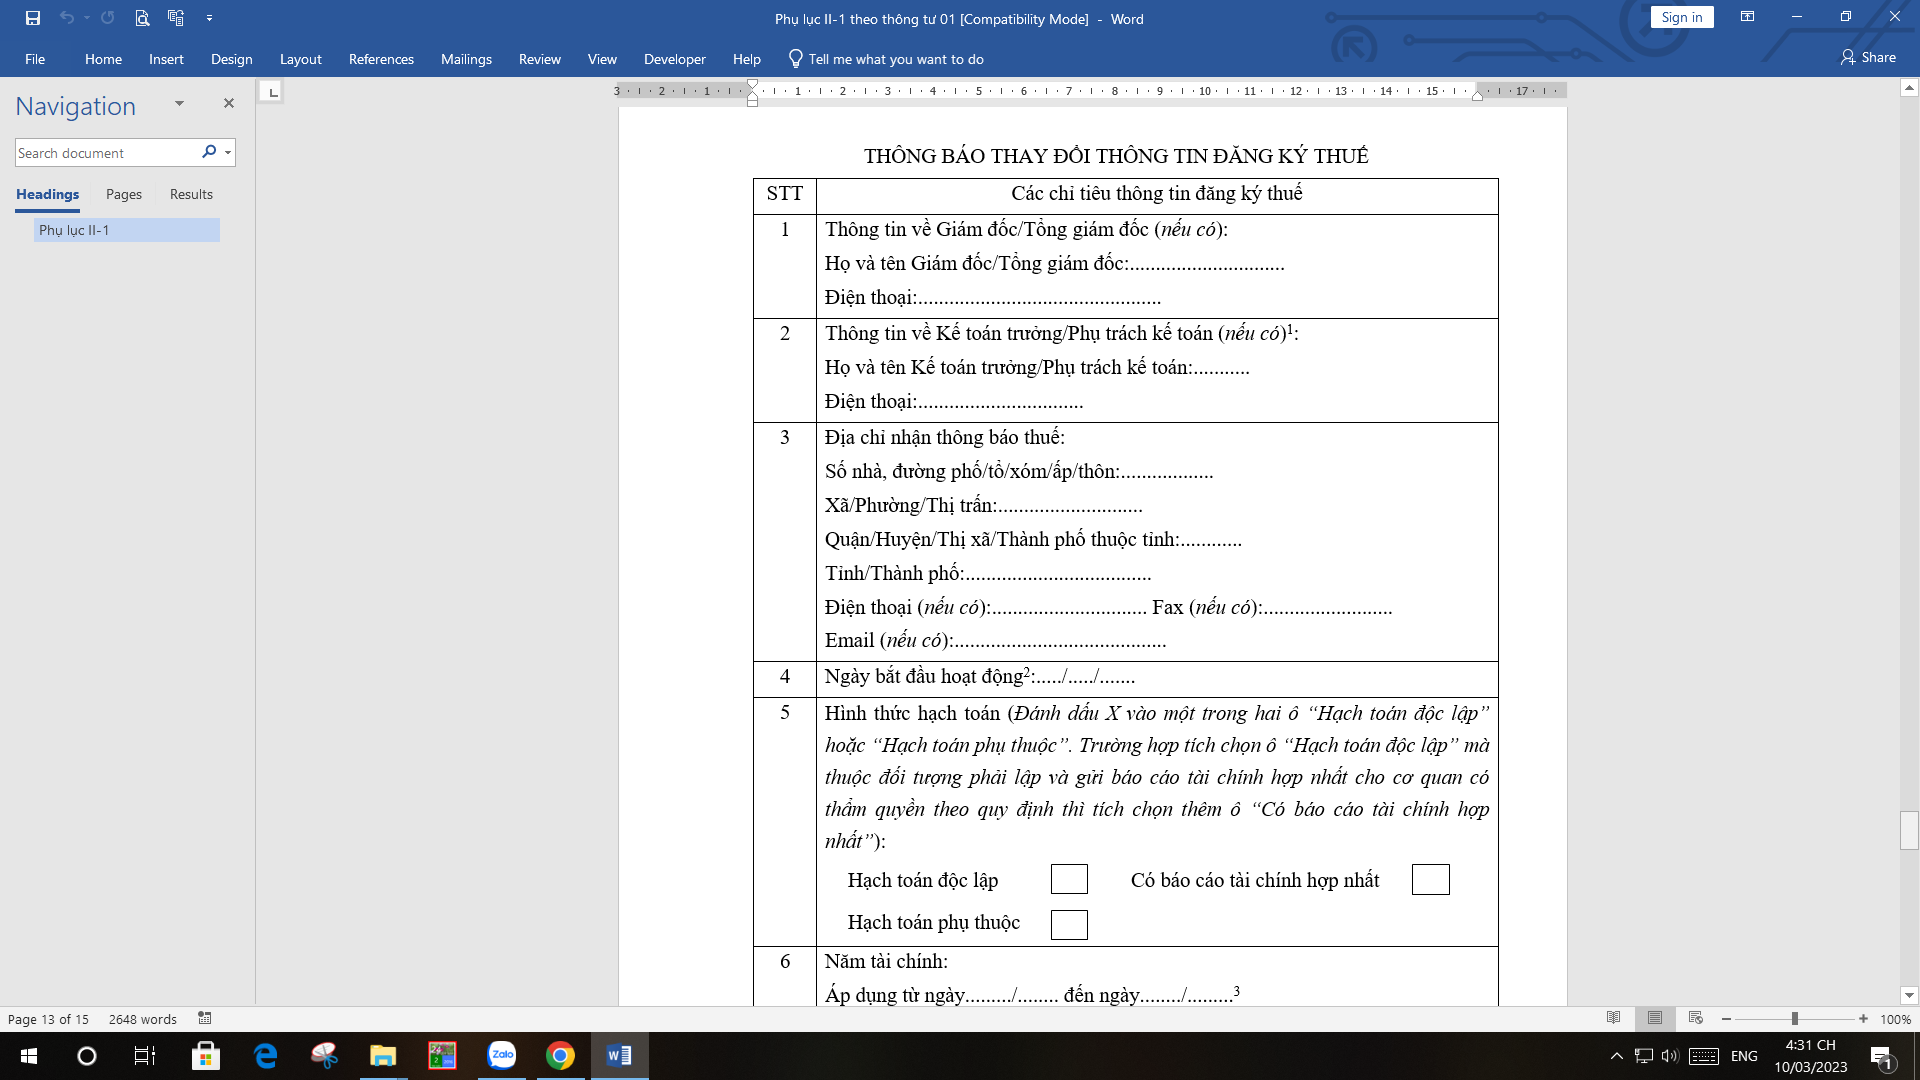Open Navigation pane task options arrow
This screenshot has width=1920, height=1080.
[179, 103]
